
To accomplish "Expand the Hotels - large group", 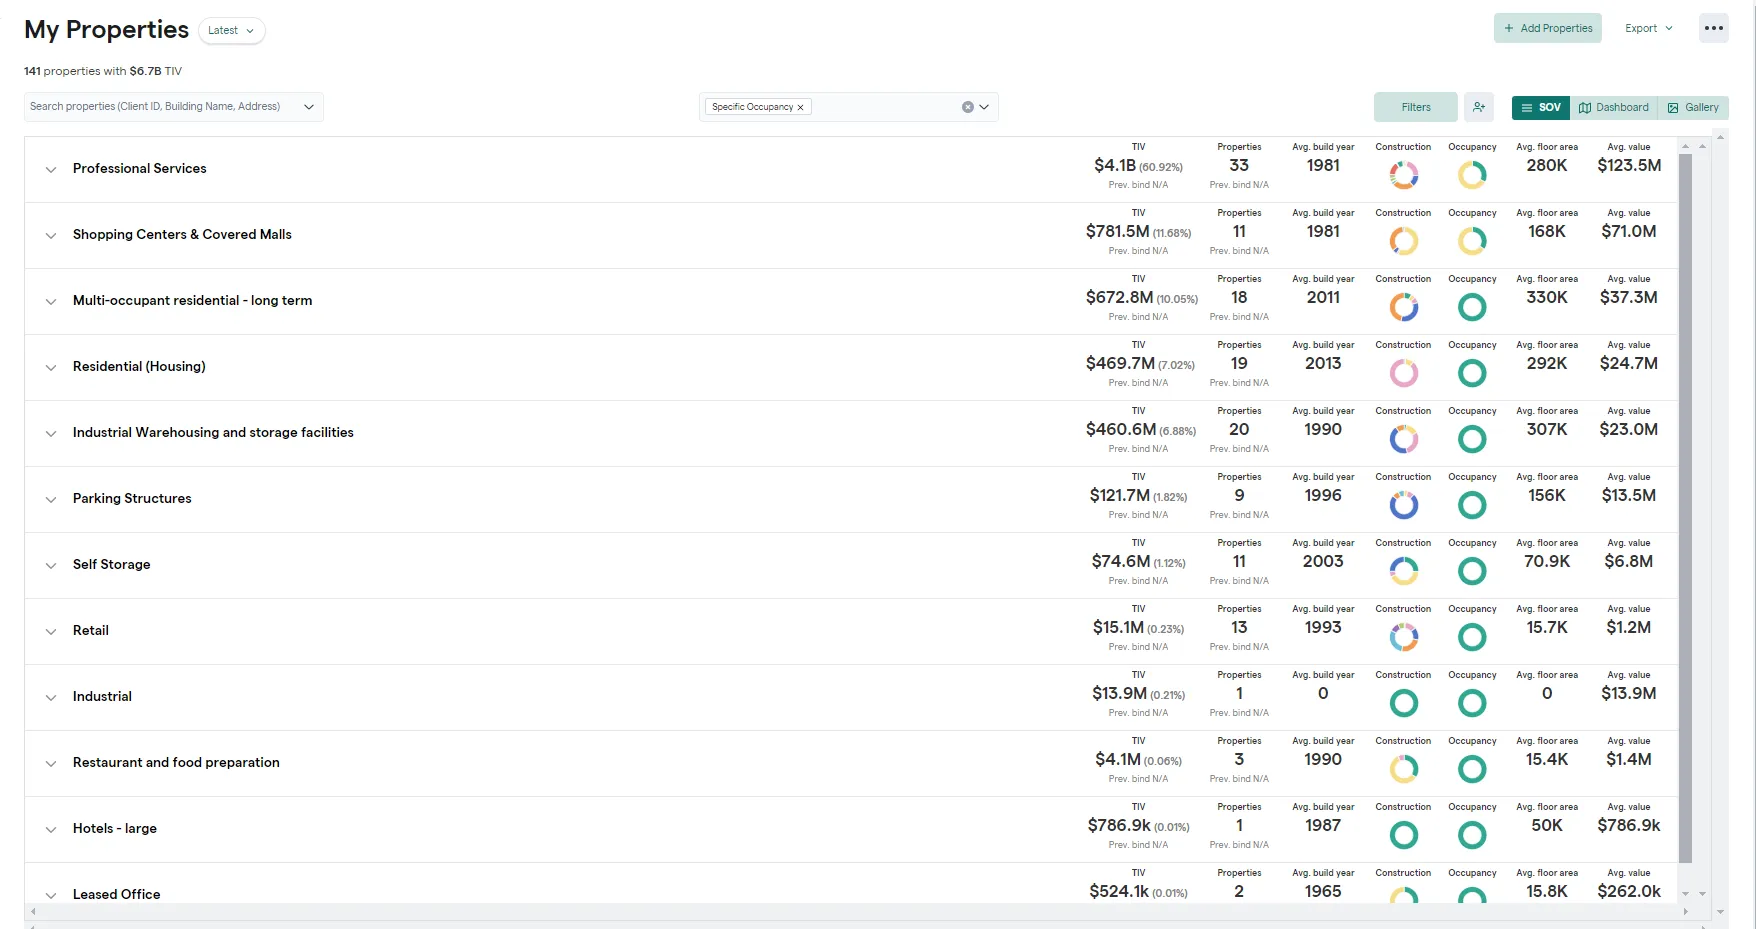I will point(51,829).
